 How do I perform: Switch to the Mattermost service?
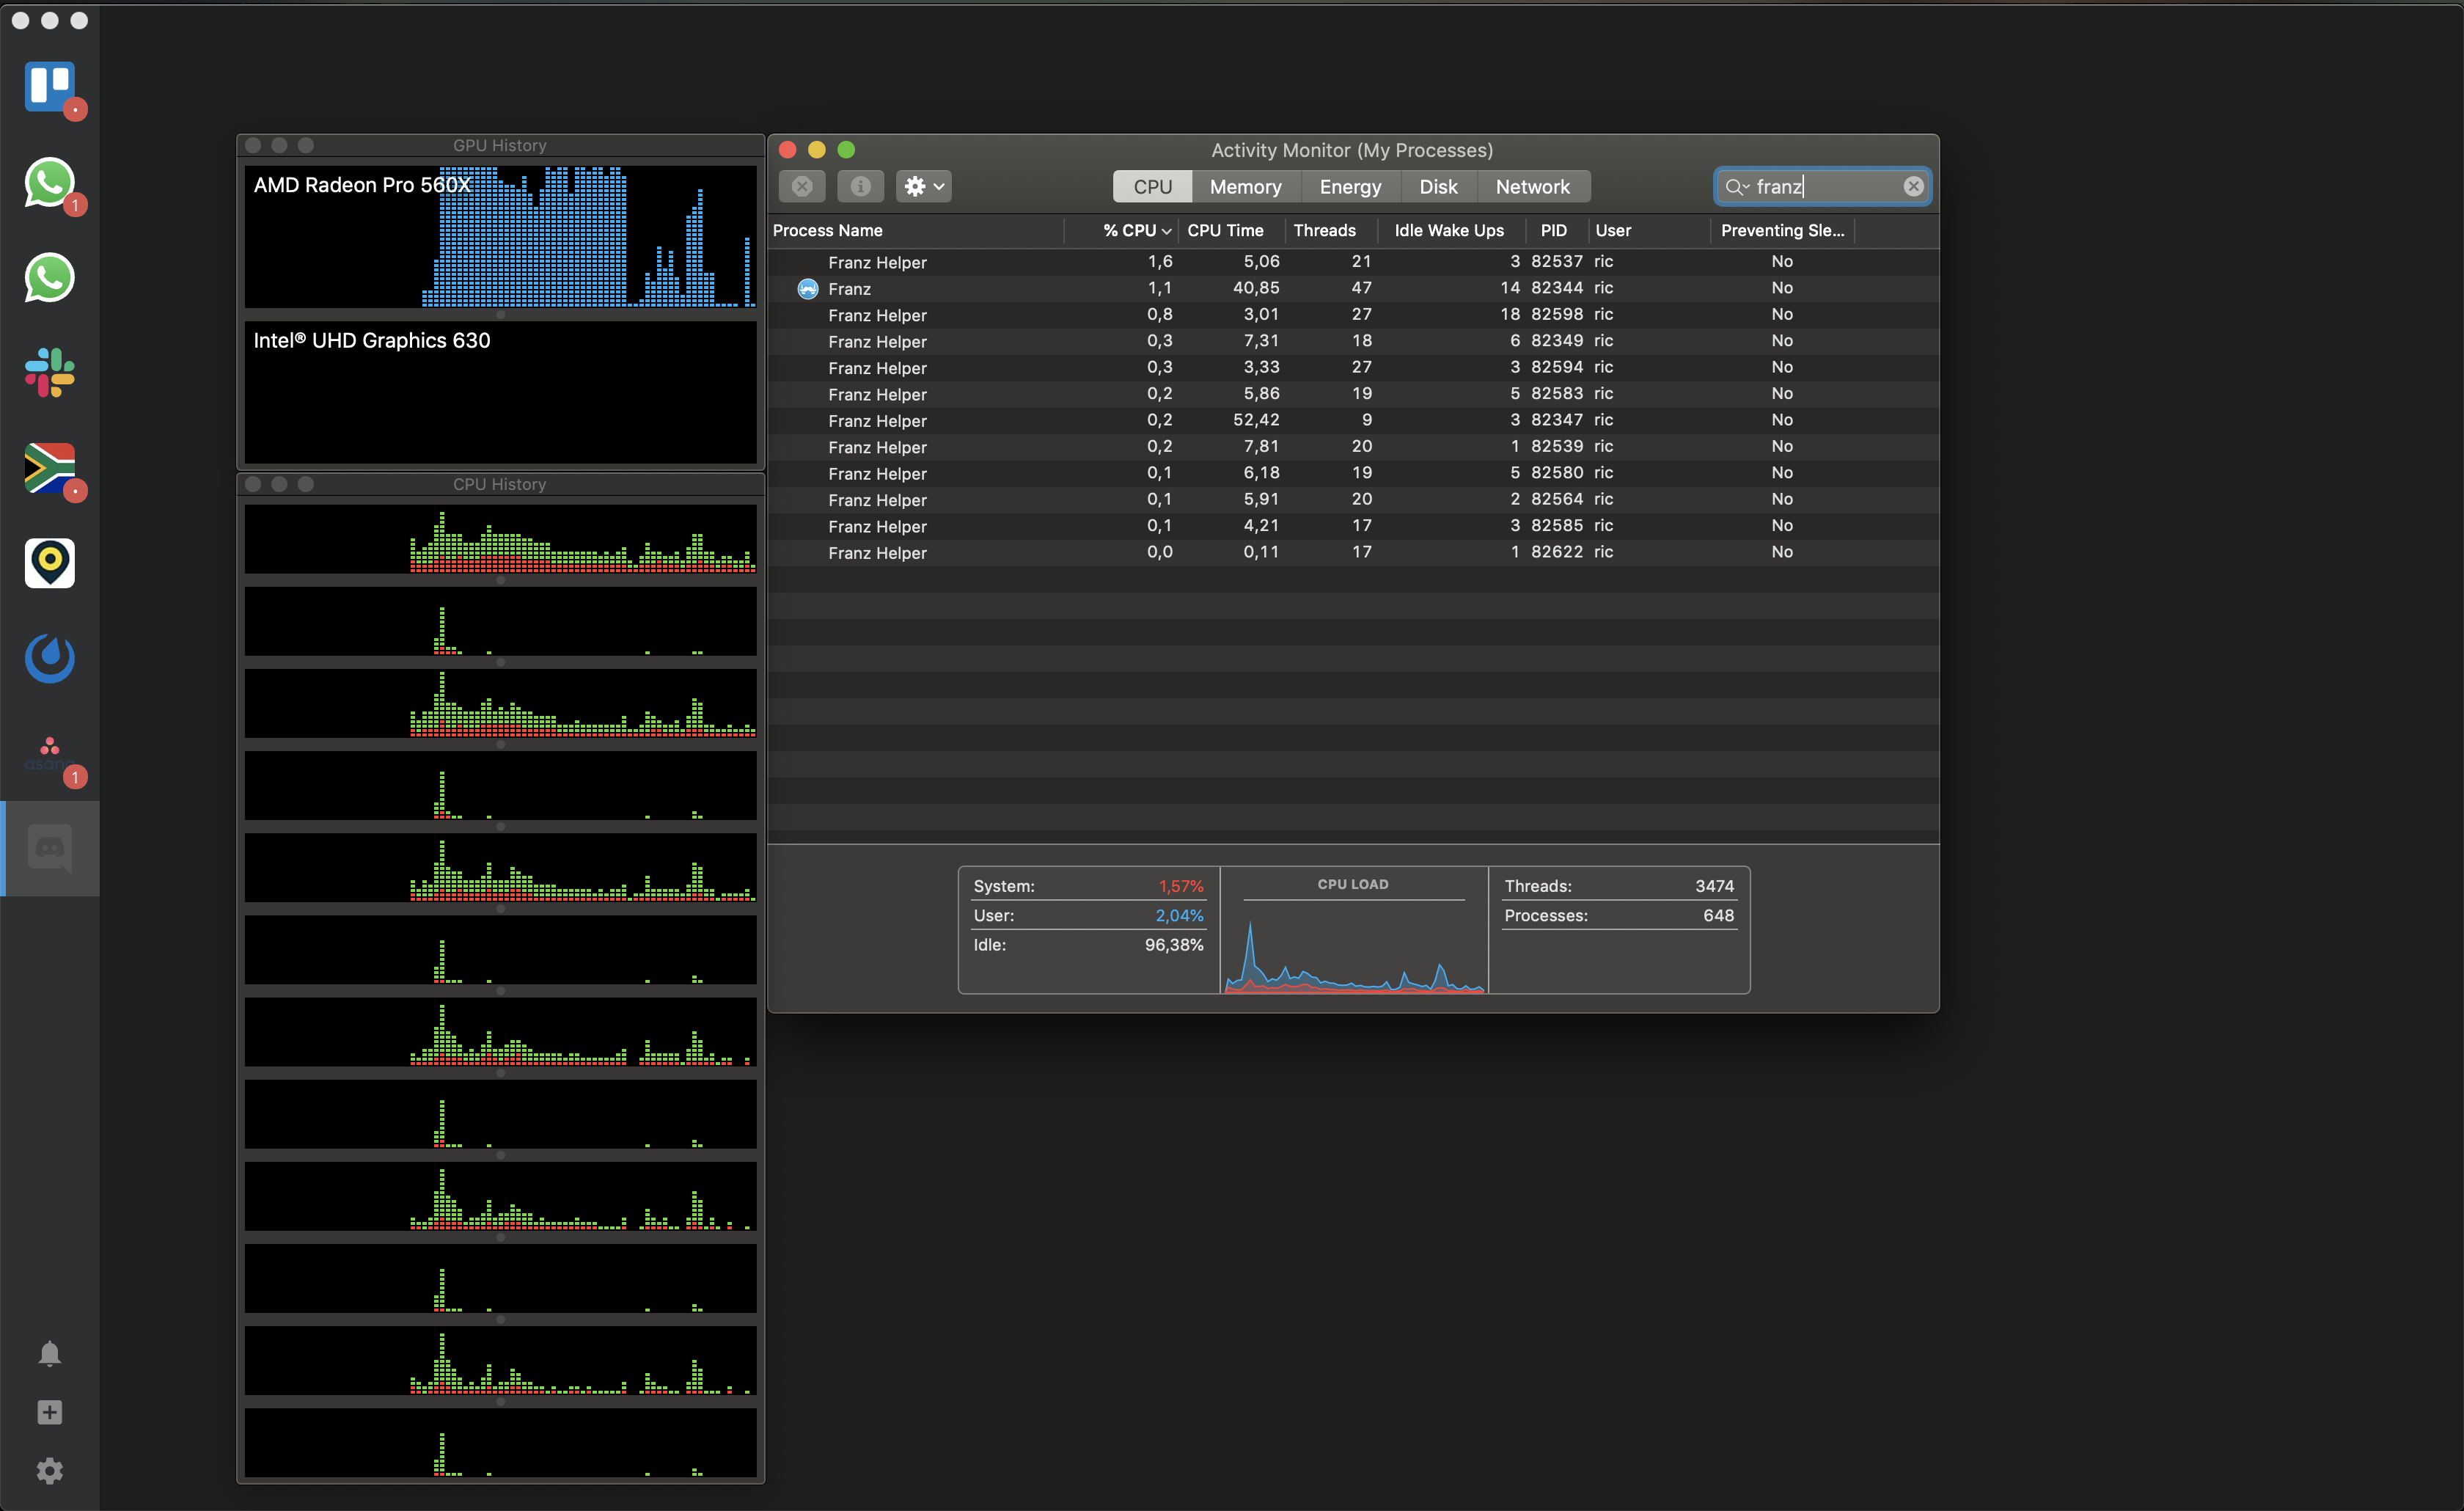[49, 658]
